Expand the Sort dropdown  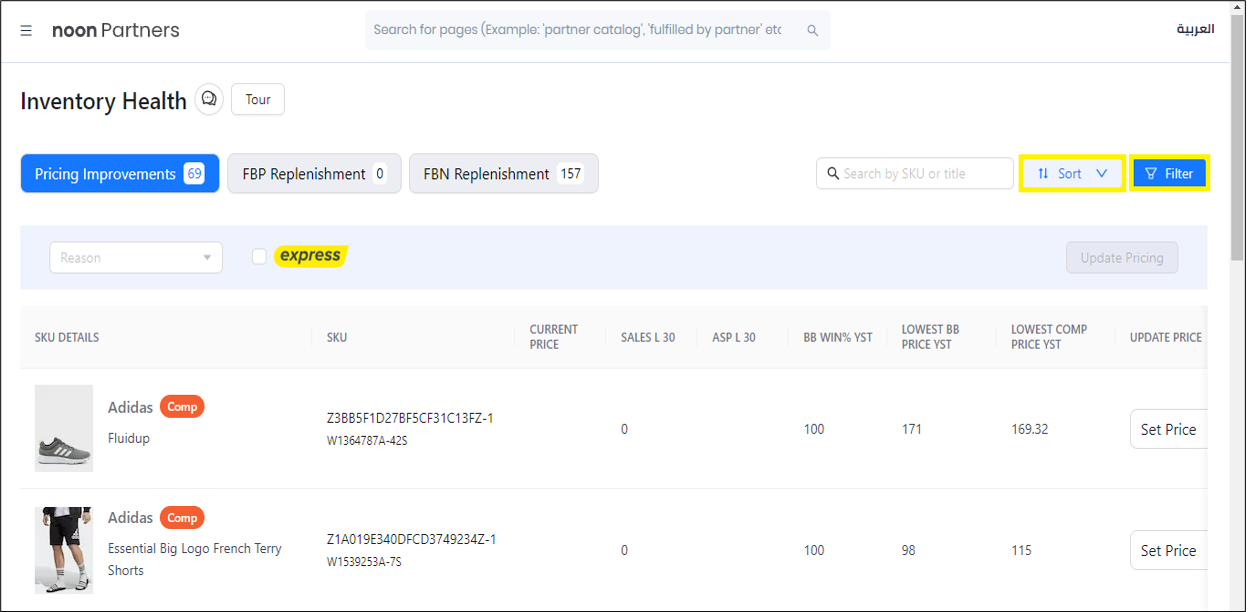pos(1072,174)
